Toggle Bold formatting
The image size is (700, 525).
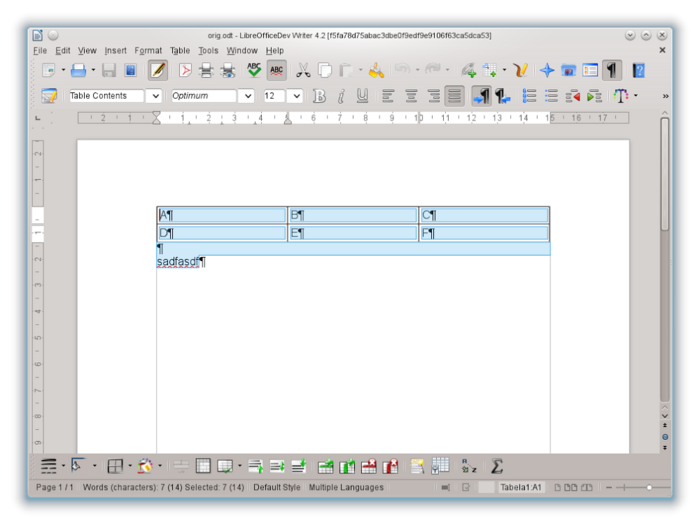pyautogui.click(x=319, y=96)
